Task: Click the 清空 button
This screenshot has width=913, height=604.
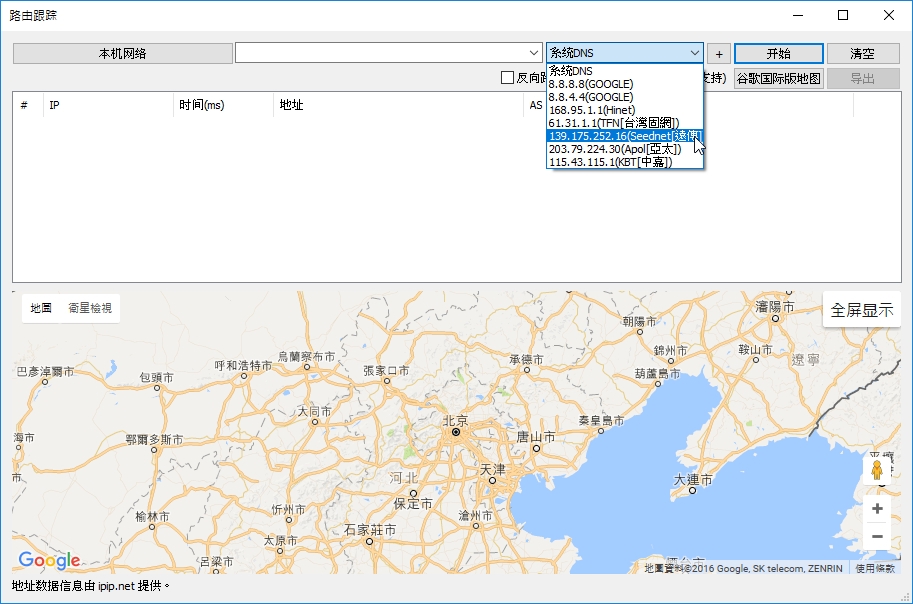Action: click(x=862, y=54)
